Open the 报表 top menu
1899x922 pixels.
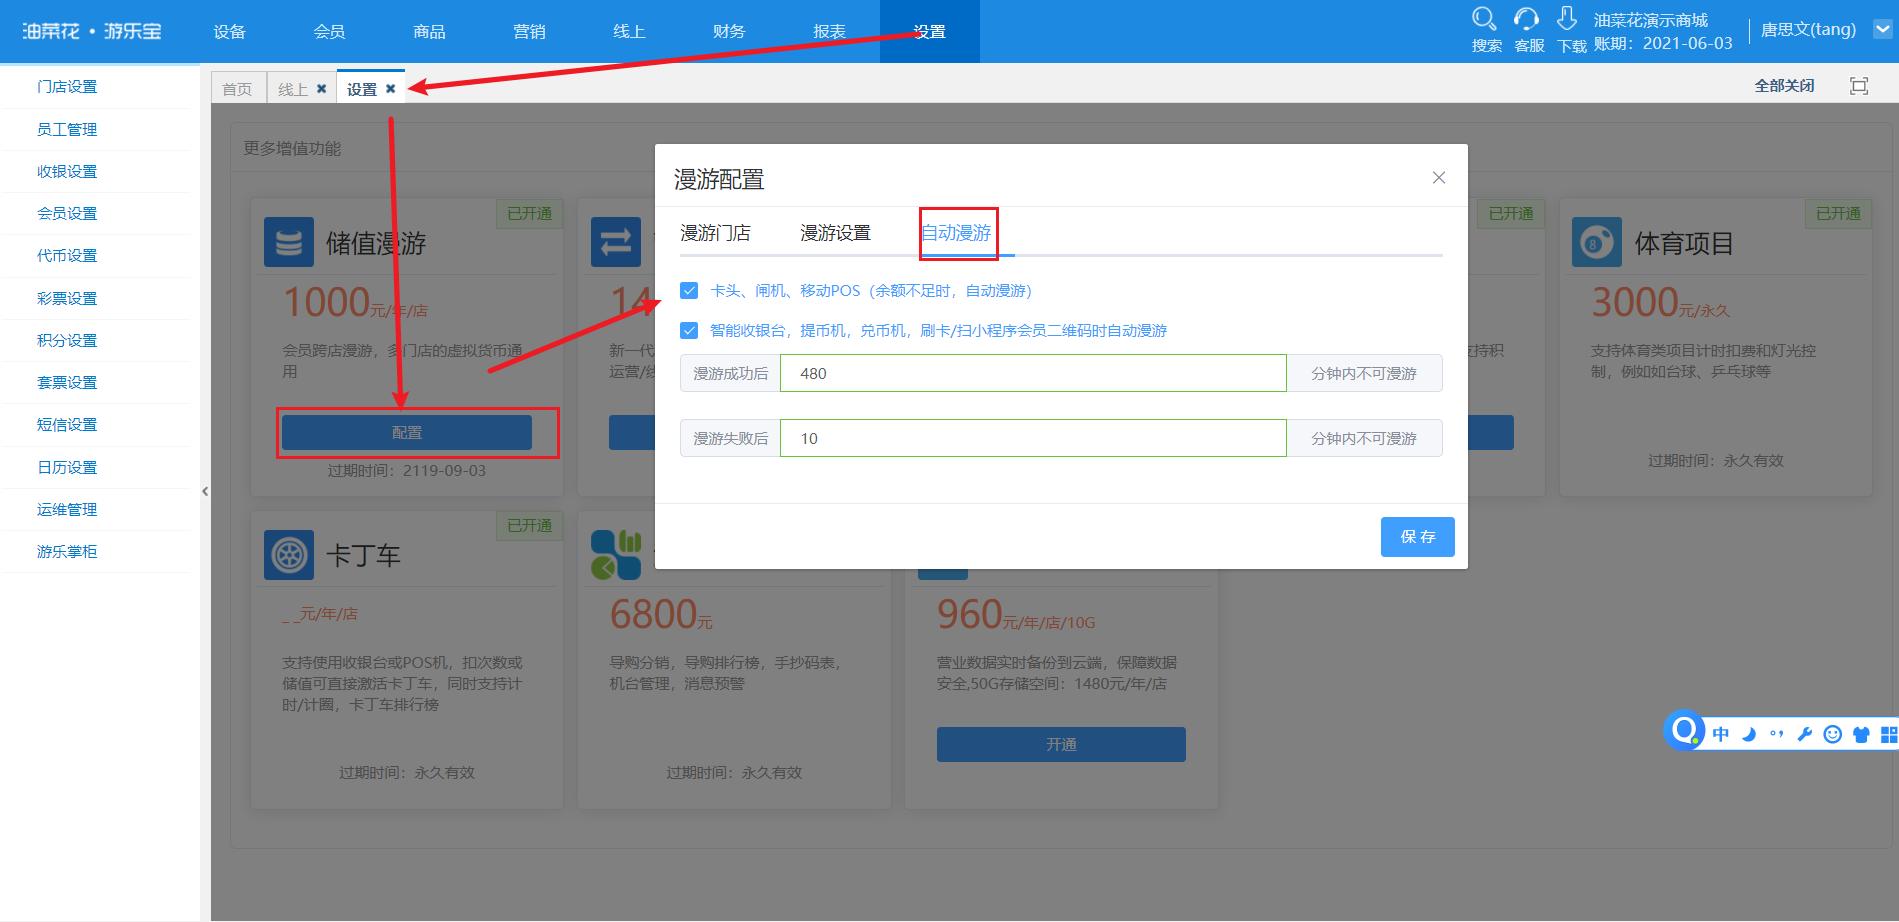[829, 31]
